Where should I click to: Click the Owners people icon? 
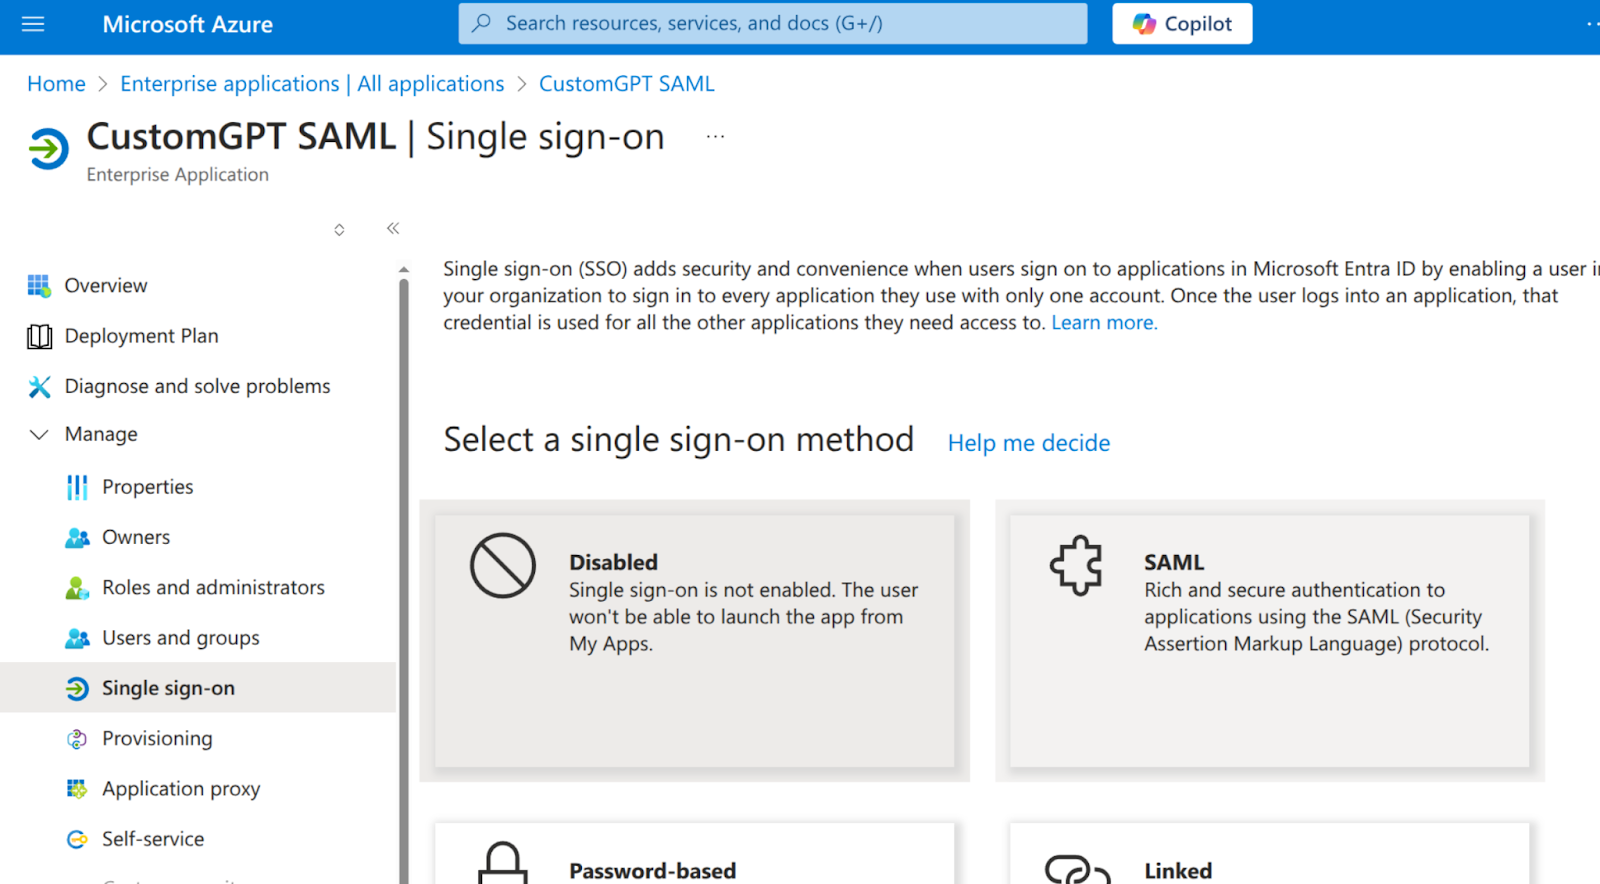(x=77, y=538)
